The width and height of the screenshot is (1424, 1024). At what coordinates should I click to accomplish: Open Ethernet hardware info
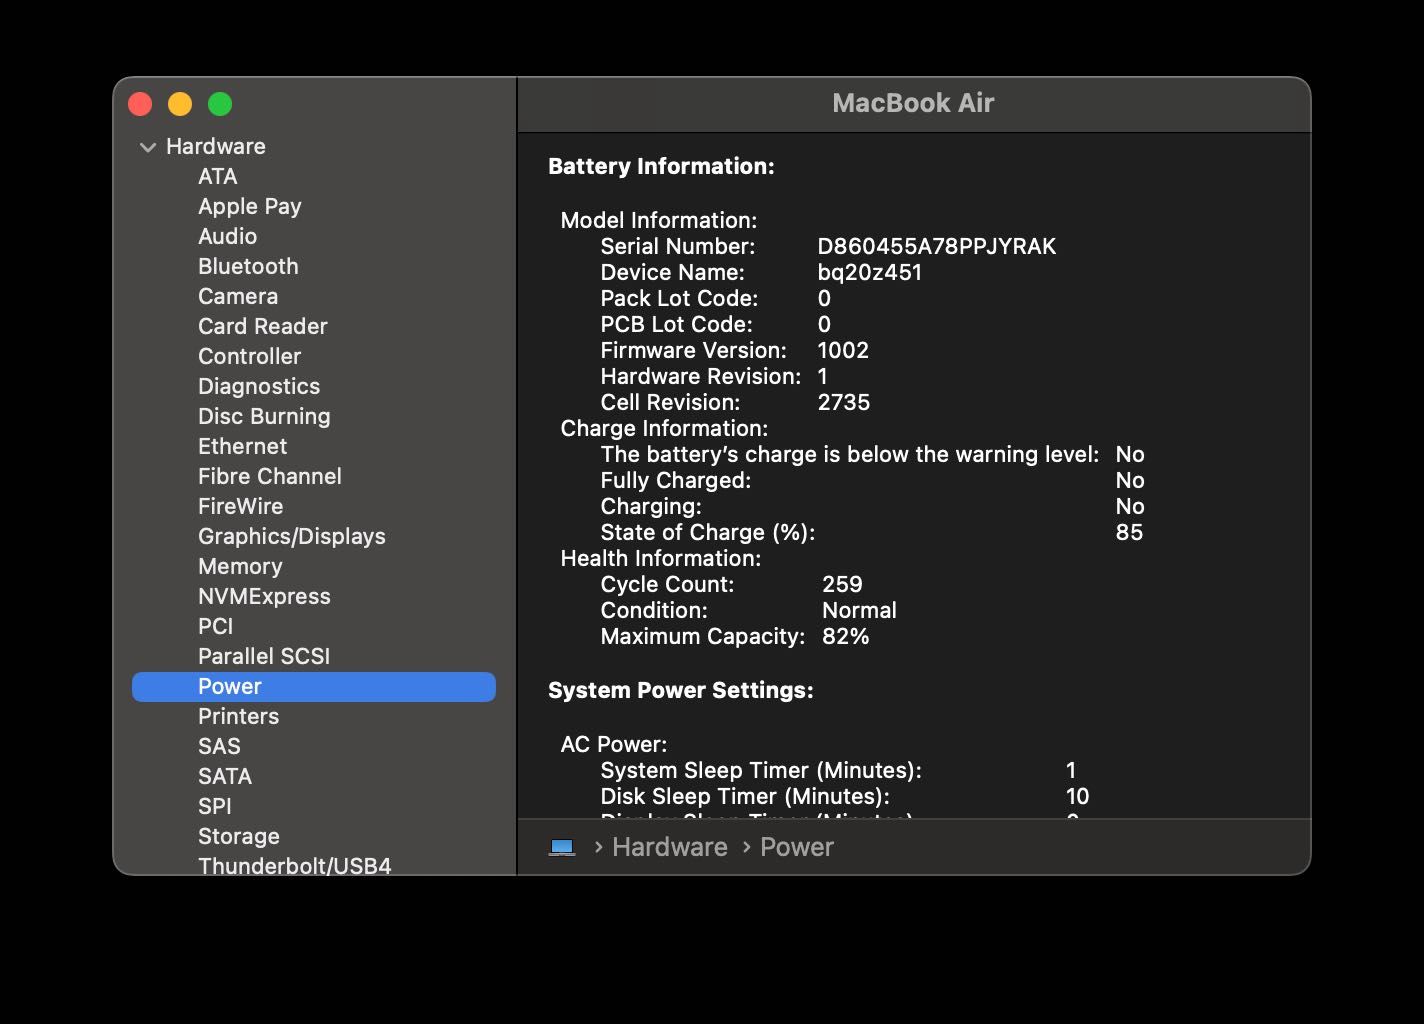(242, 446)
